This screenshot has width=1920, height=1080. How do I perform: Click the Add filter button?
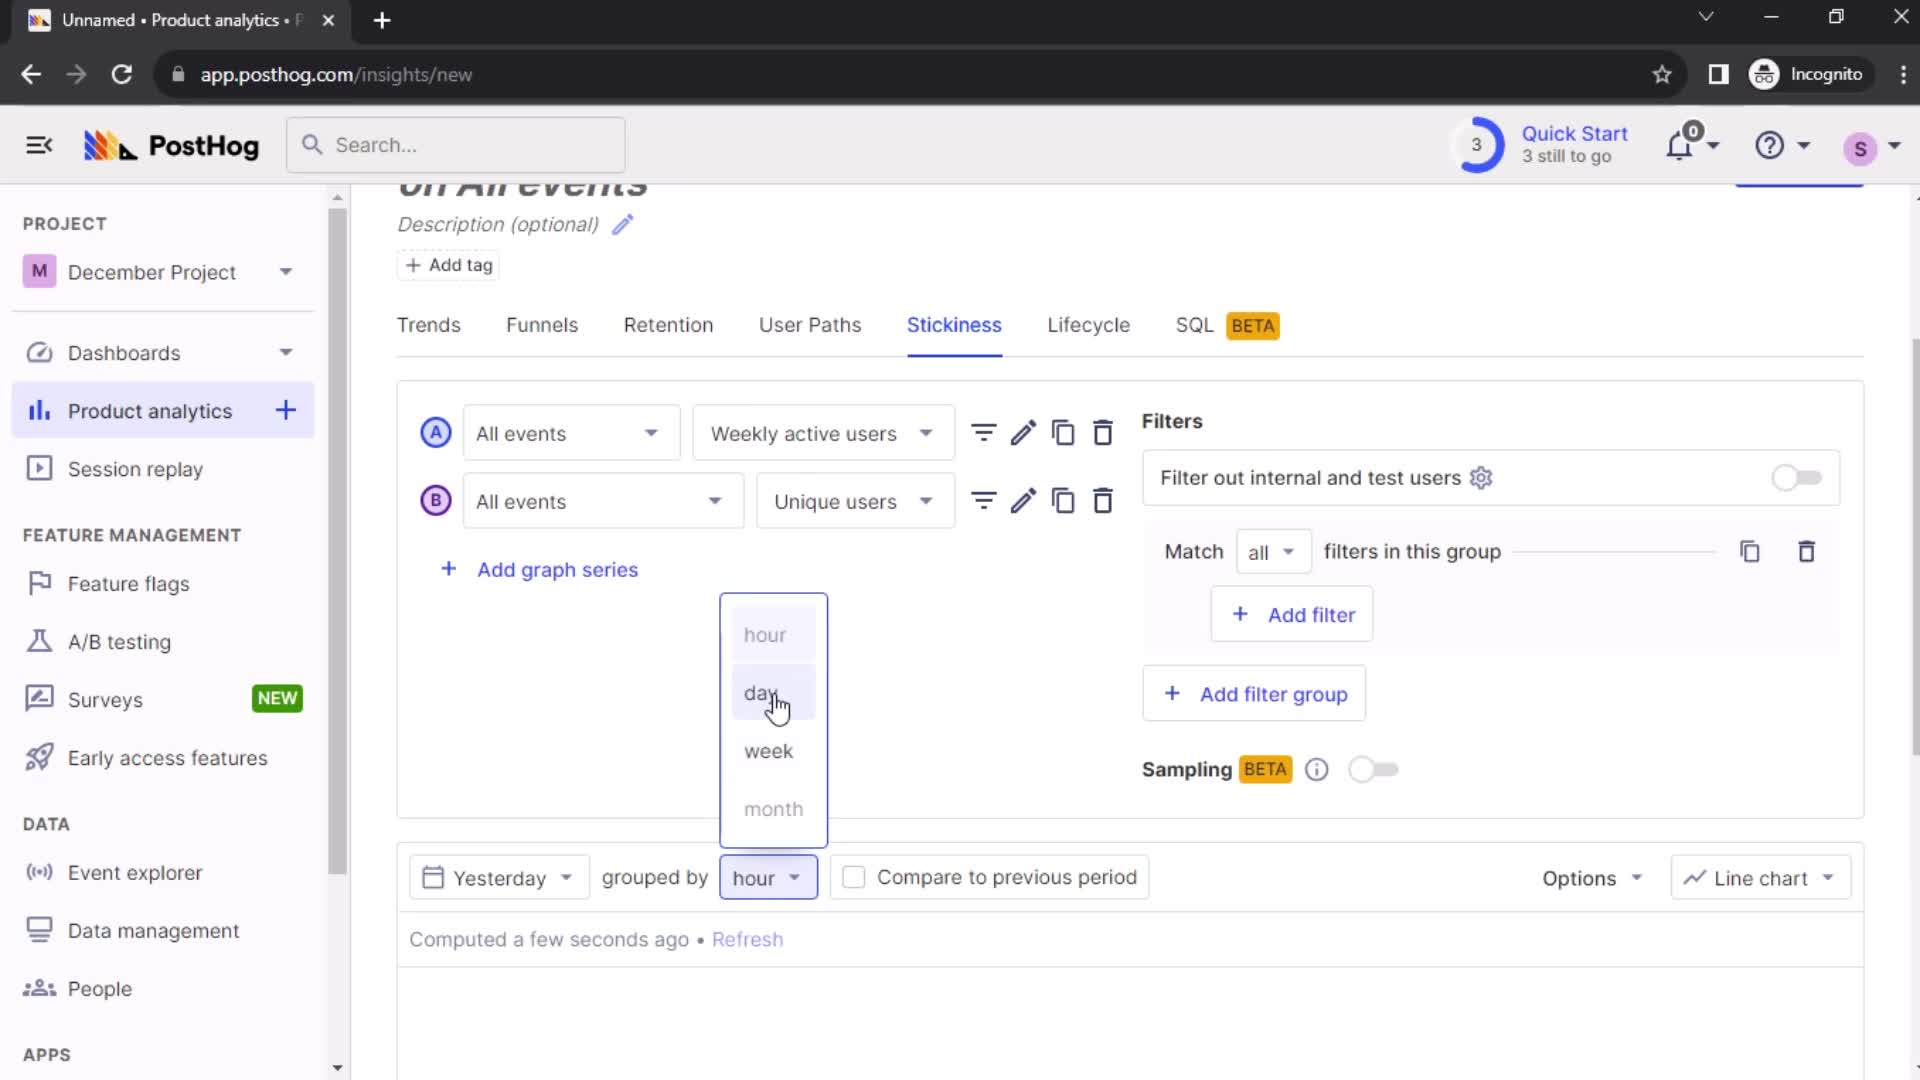[1294, 615]
